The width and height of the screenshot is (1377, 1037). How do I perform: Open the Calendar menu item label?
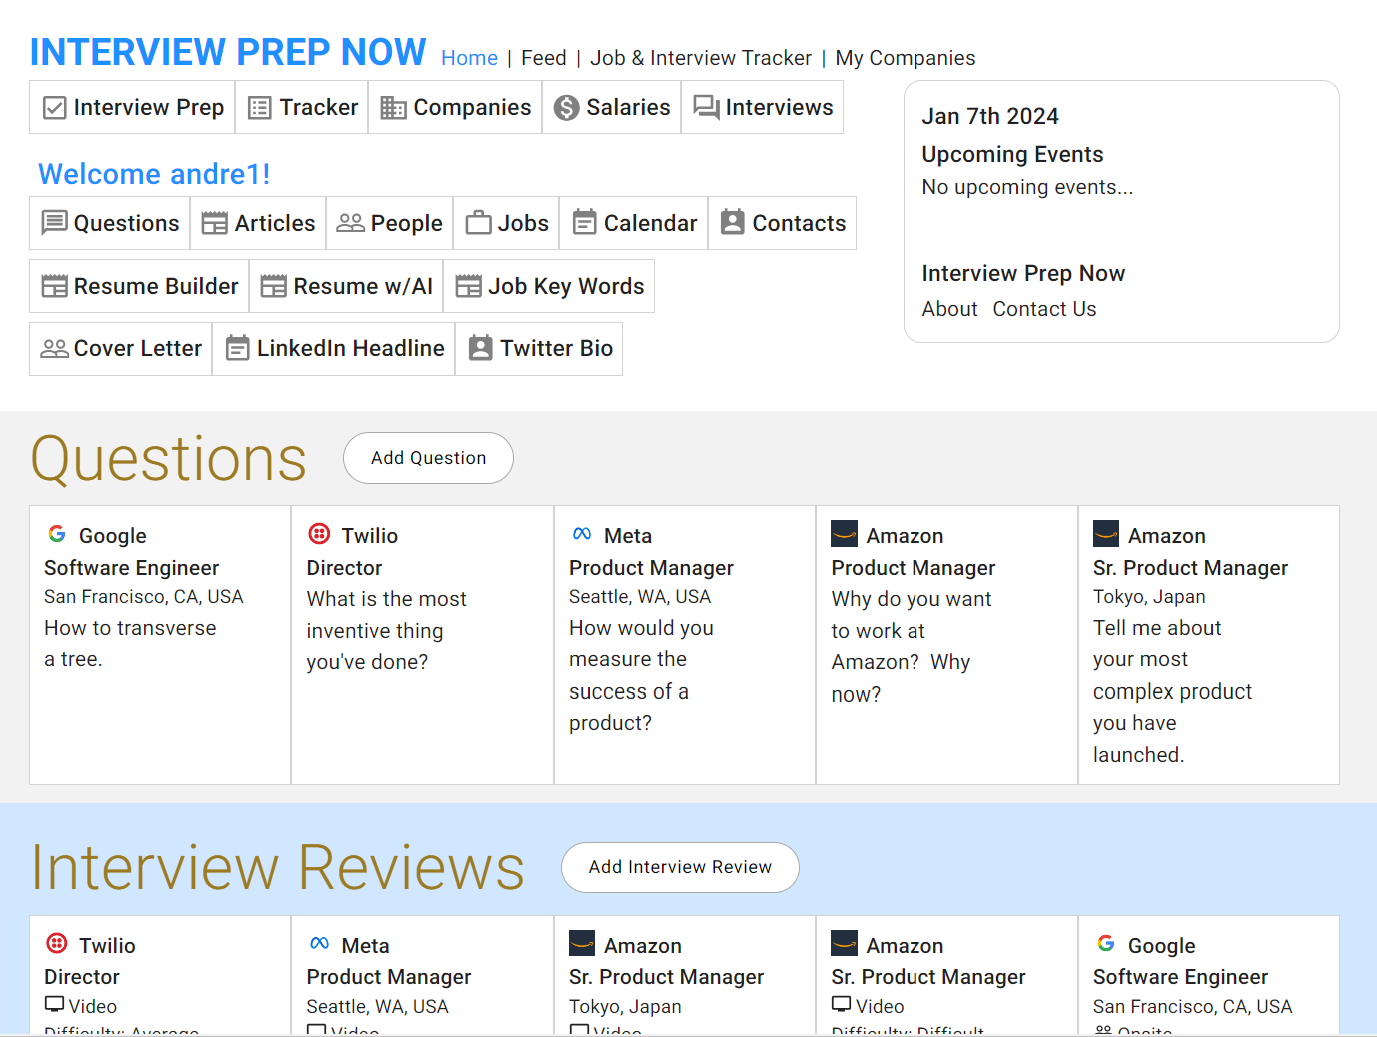pyautogui.click(x=651, y=223)
